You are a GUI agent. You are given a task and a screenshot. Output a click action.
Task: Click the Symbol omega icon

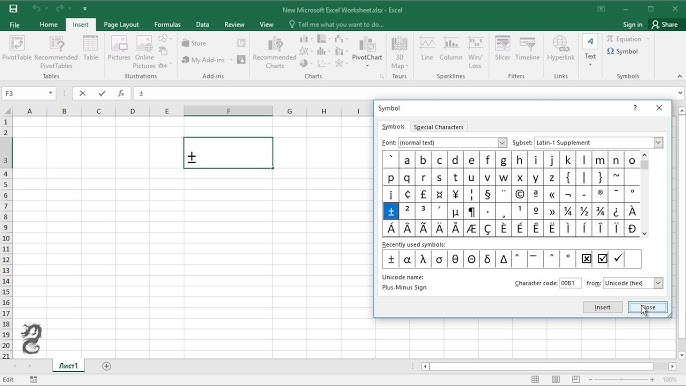[611, 51]
